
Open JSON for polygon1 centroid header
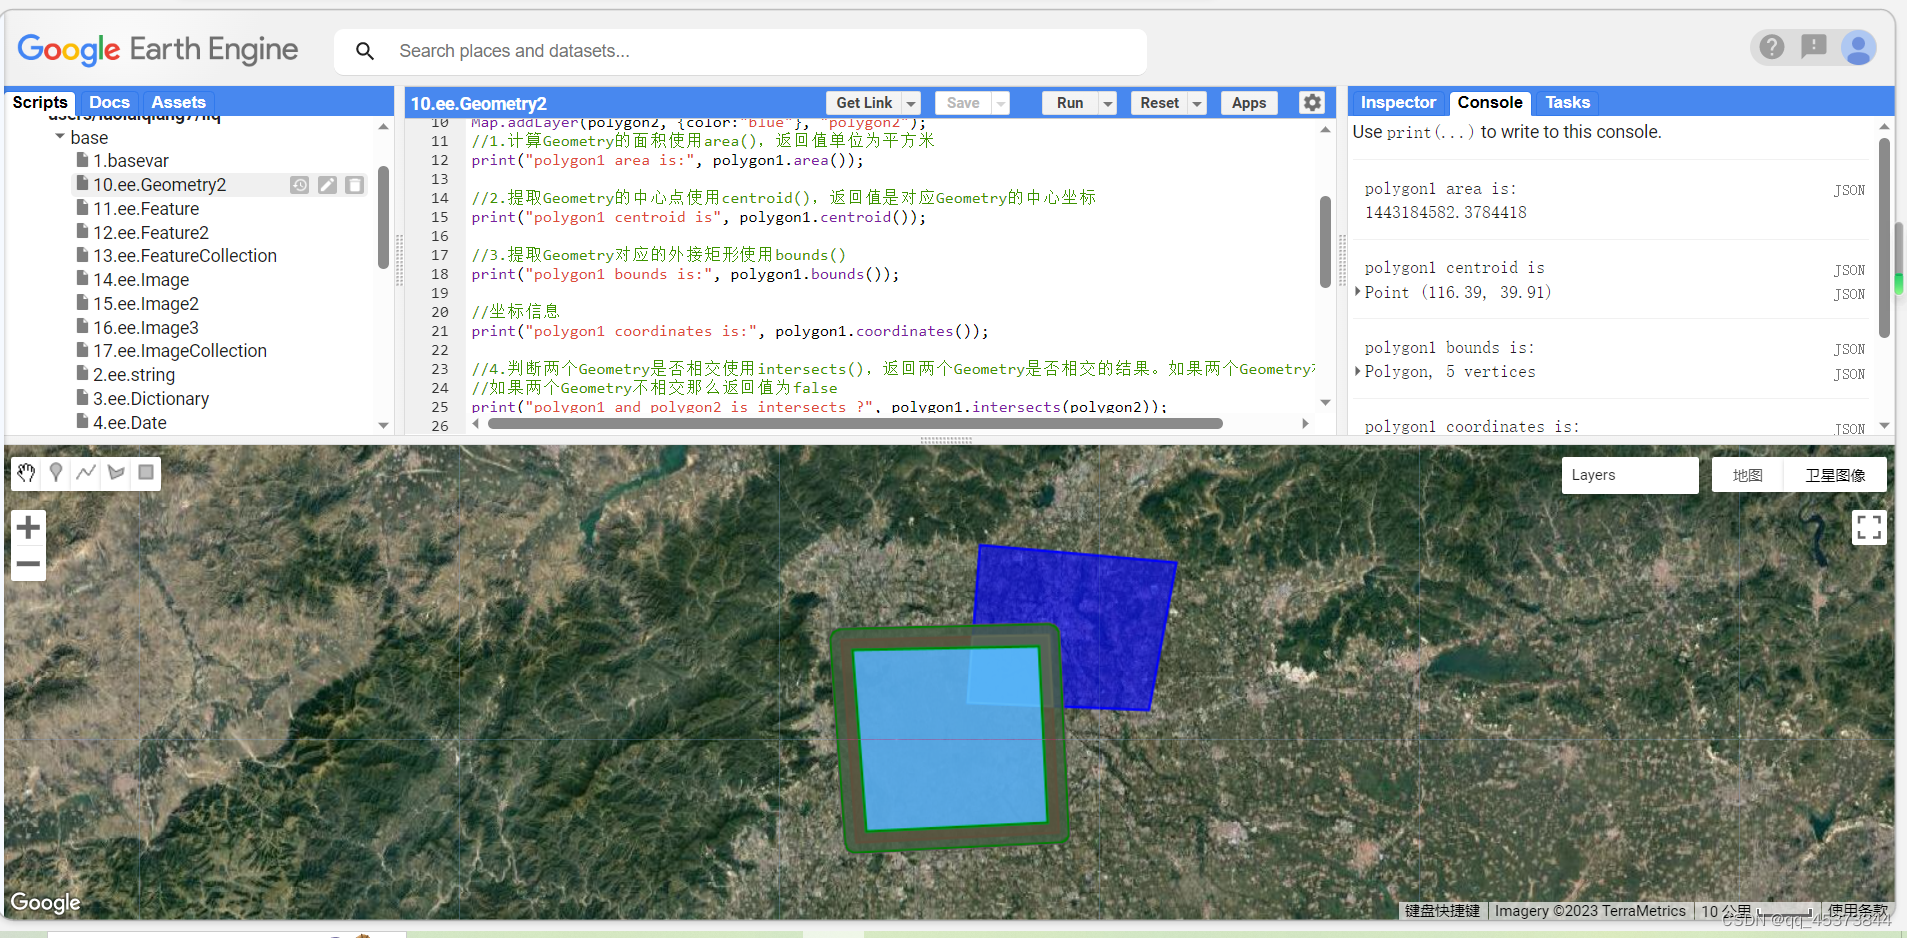1849,270
